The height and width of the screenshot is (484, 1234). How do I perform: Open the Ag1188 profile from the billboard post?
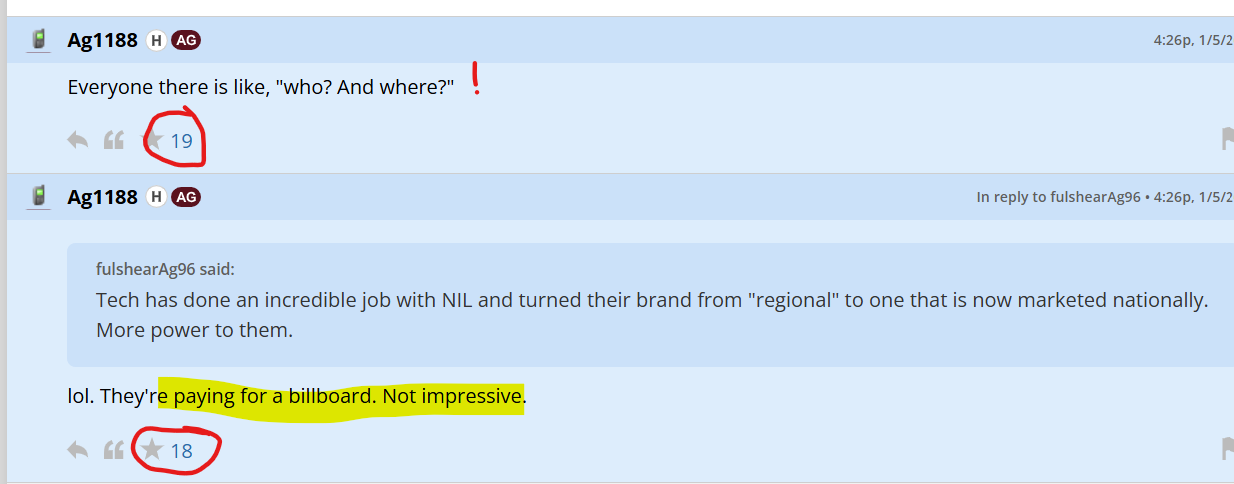pyautogui.click(x=102, y=197)
